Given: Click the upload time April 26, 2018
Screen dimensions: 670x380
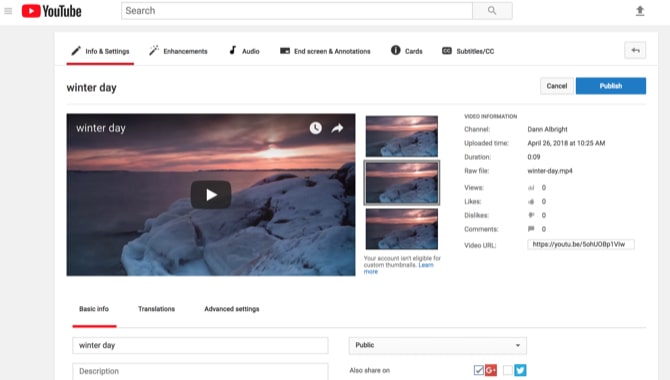Looking at the screenshot, I should [x=566, y=143].
